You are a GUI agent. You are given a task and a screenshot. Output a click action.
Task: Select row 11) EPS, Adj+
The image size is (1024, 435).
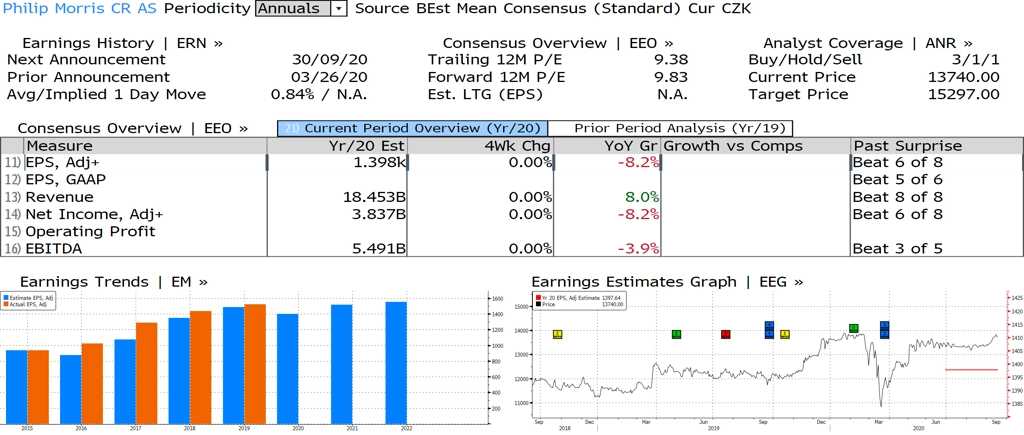tap(512, 163)
